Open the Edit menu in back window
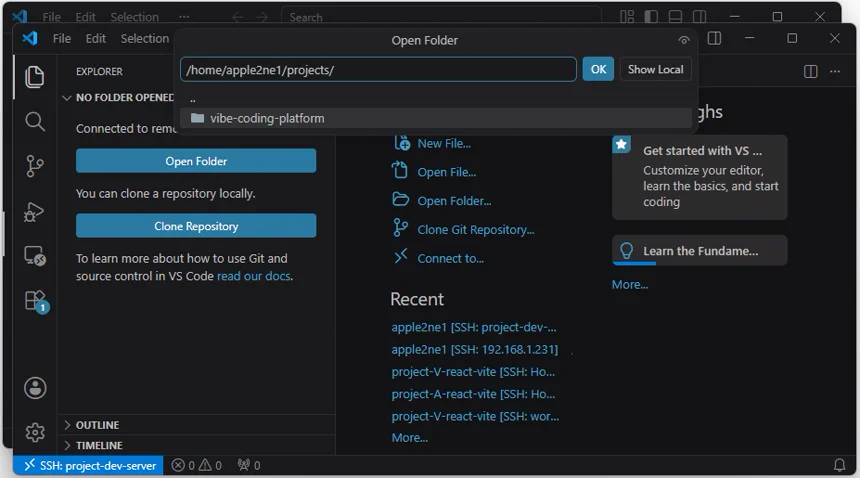Viewport: 860px width, 478px height. pos(85,17)
